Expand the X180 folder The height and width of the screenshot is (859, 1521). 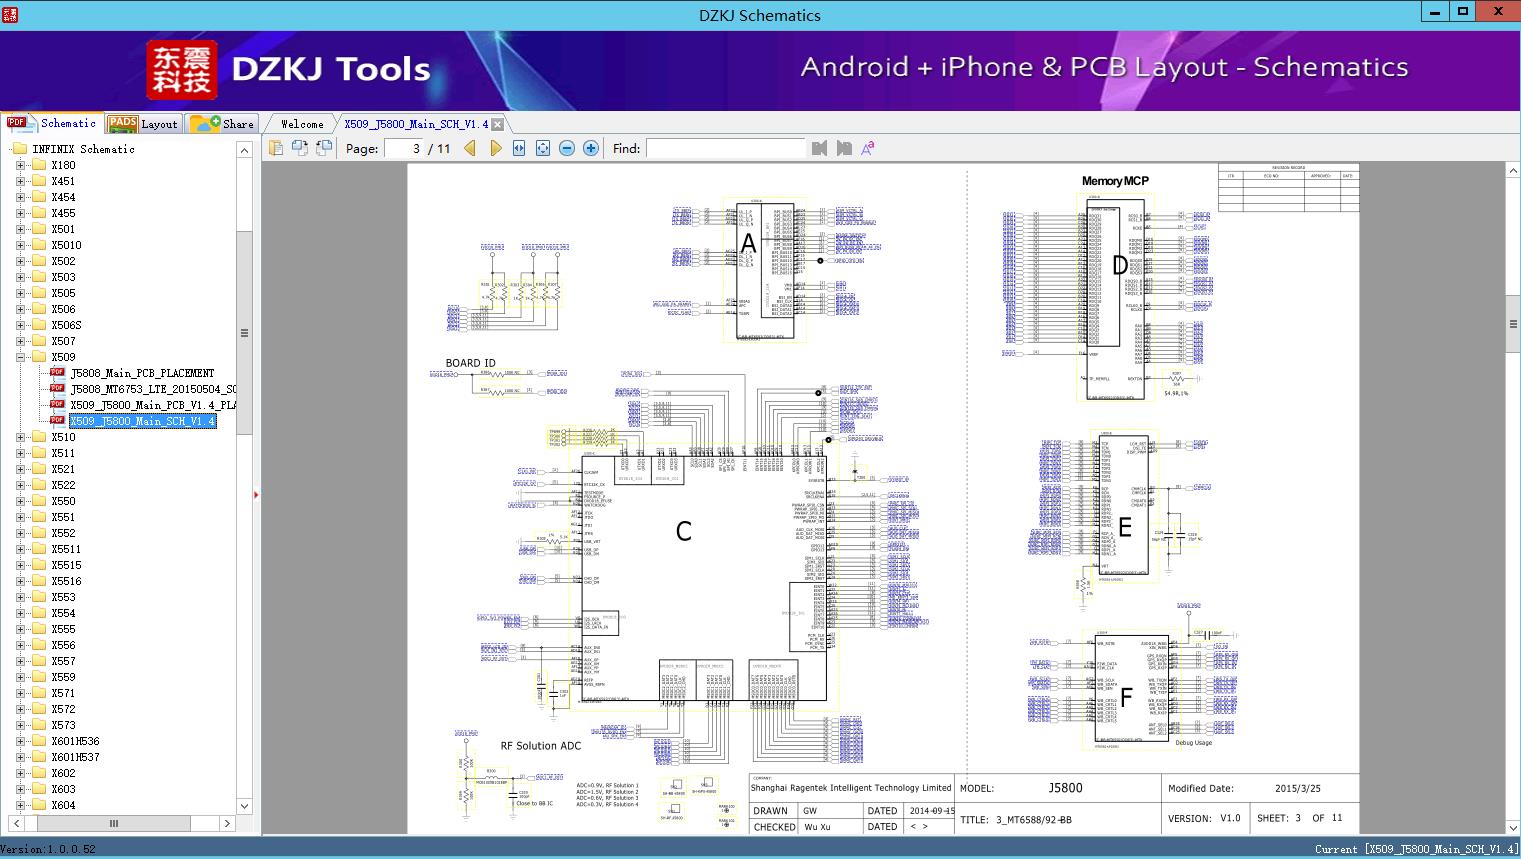[x=21, y=165]
